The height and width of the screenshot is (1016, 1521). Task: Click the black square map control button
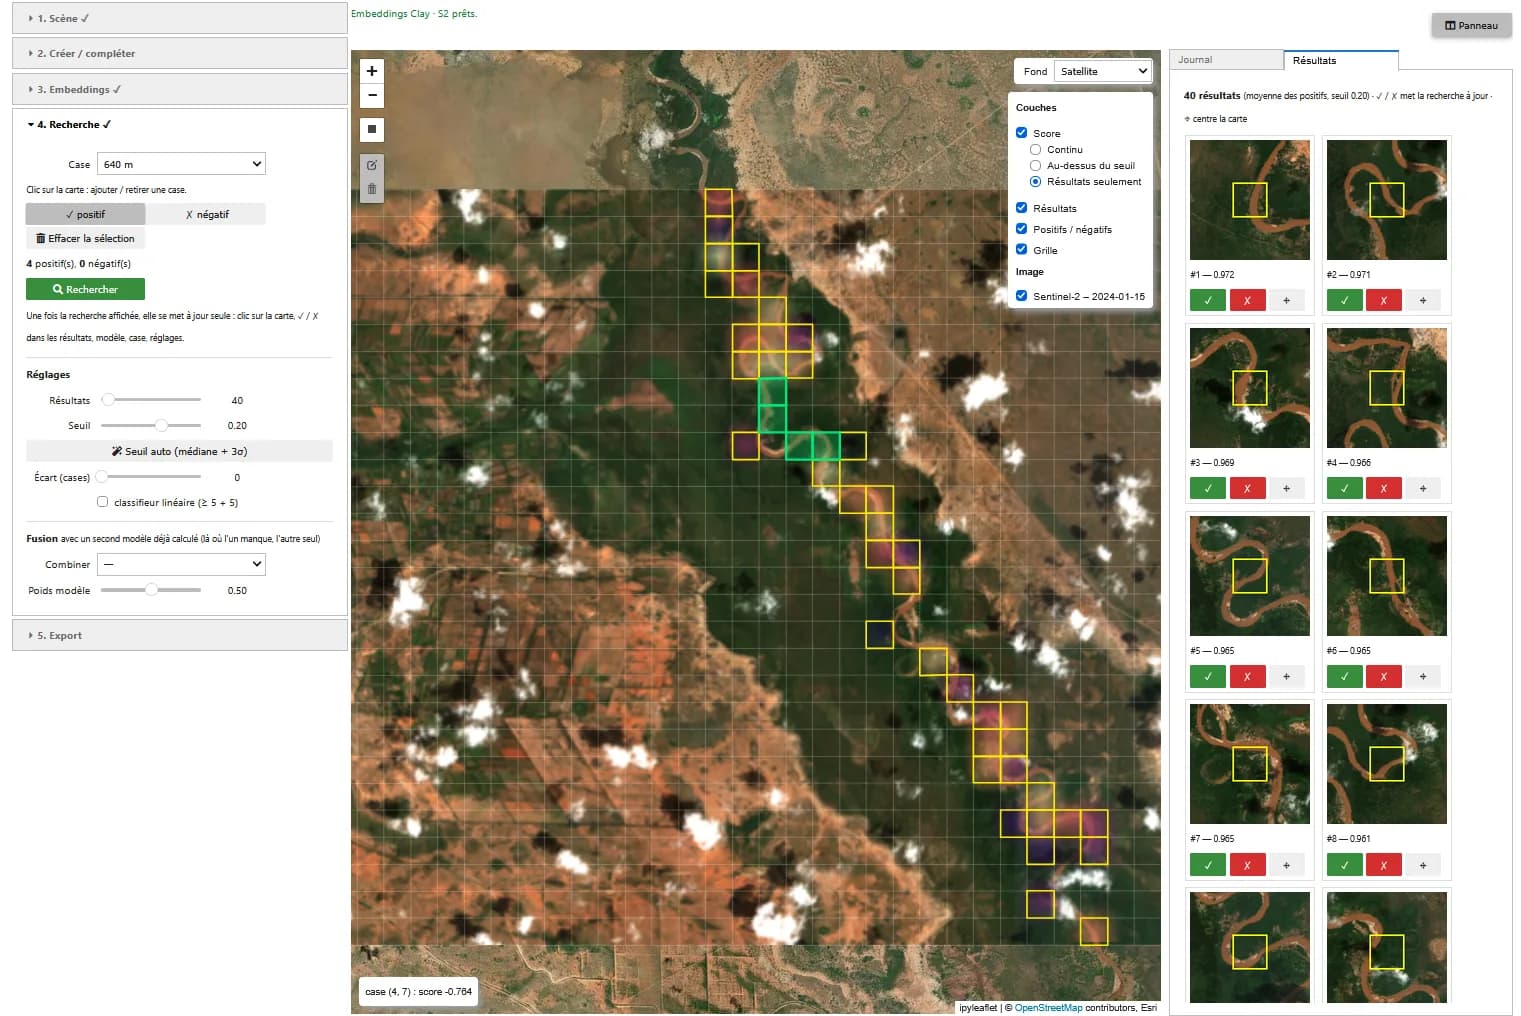372,129
